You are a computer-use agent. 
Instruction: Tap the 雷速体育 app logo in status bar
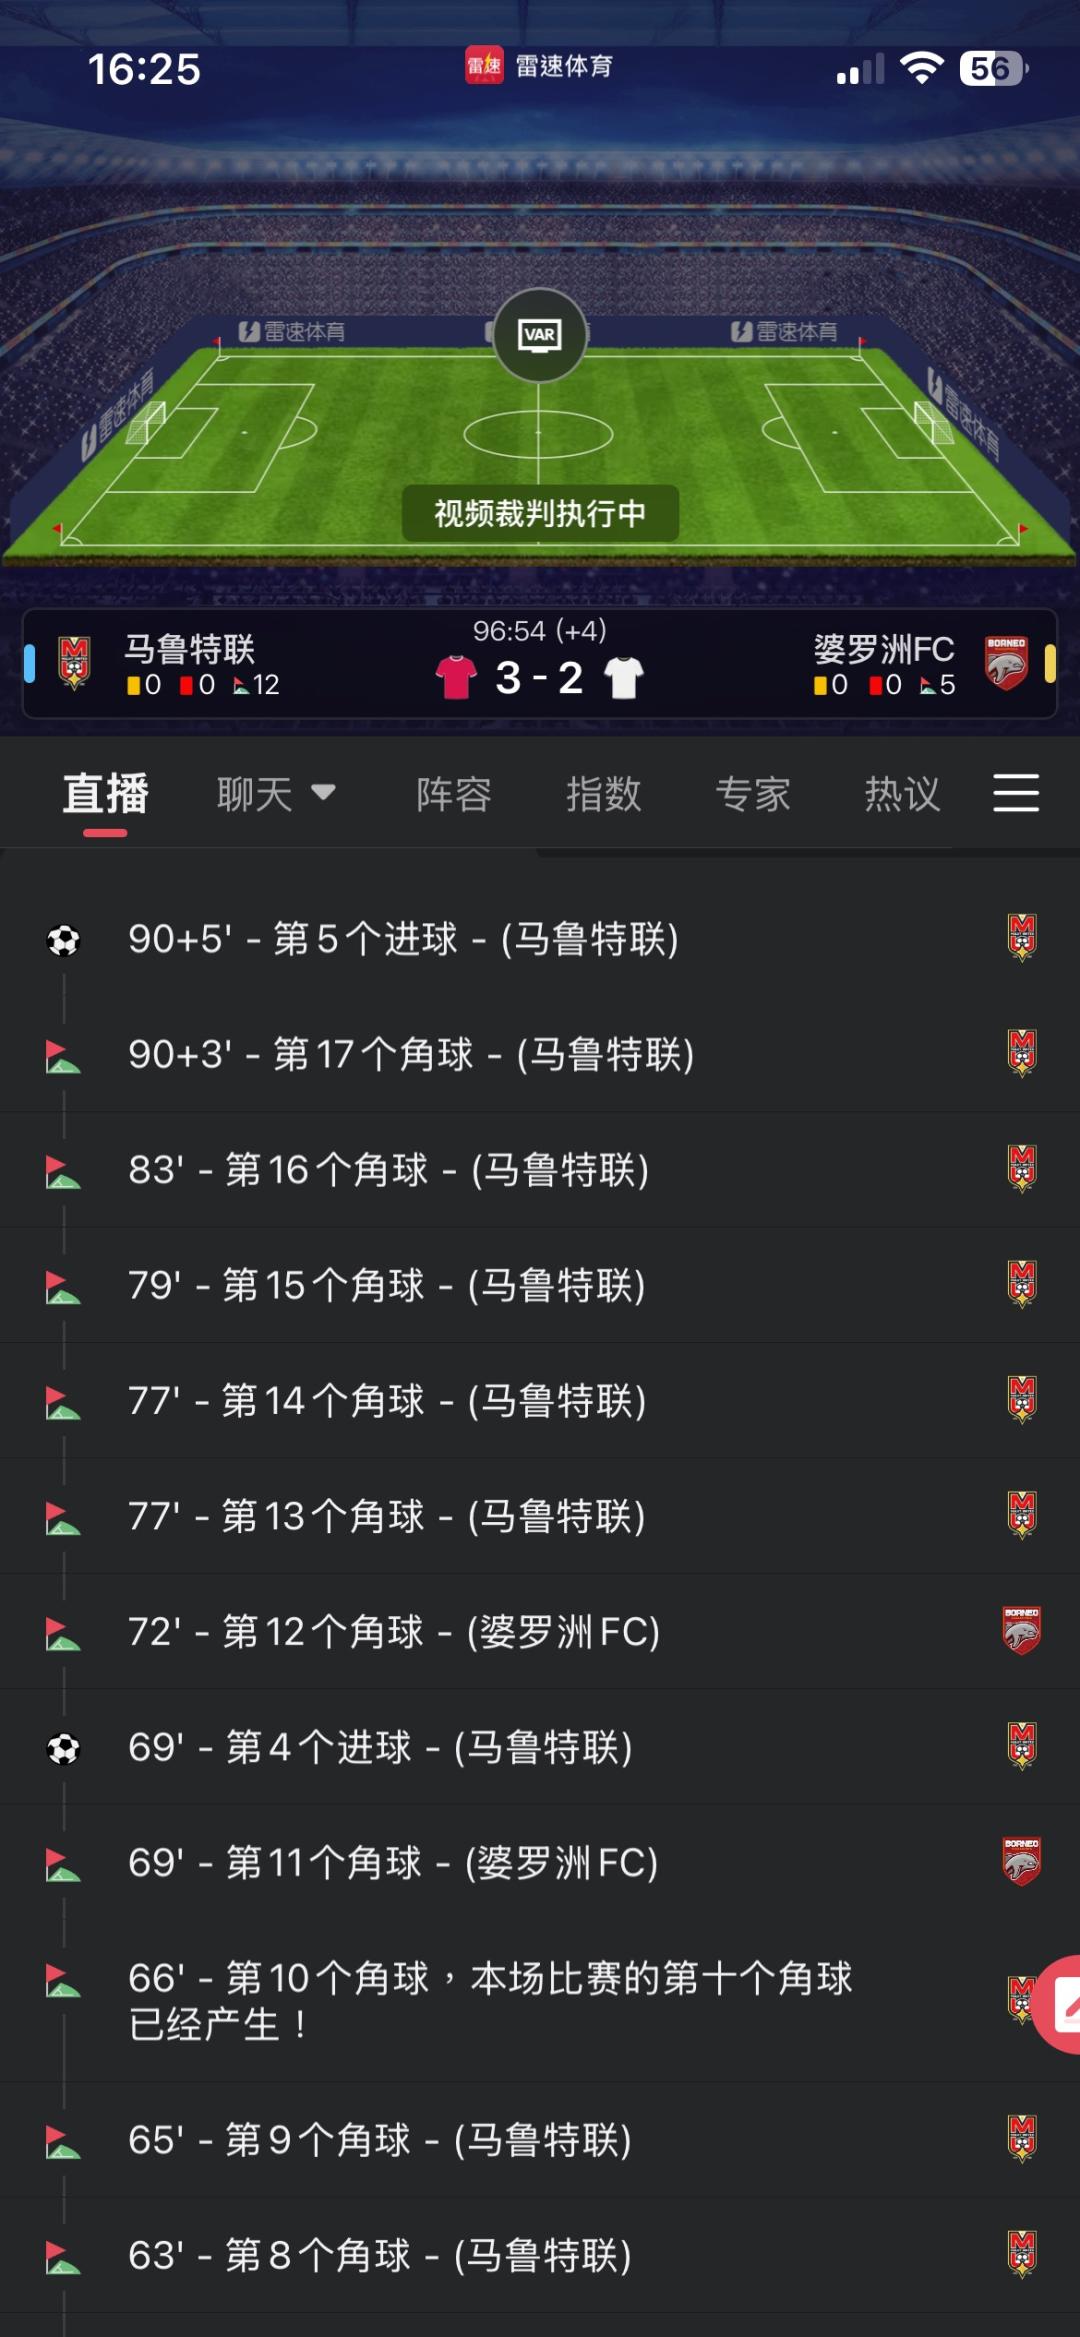pos(484,66)
